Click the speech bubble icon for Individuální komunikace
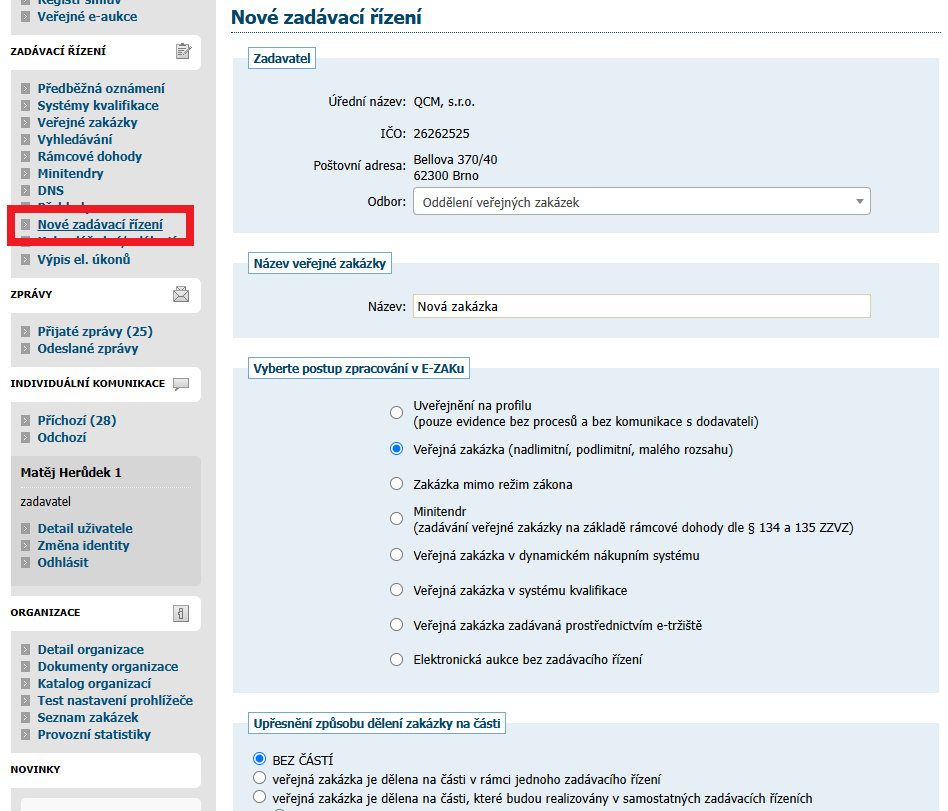 pyautogui.click(x=181, y=384)
